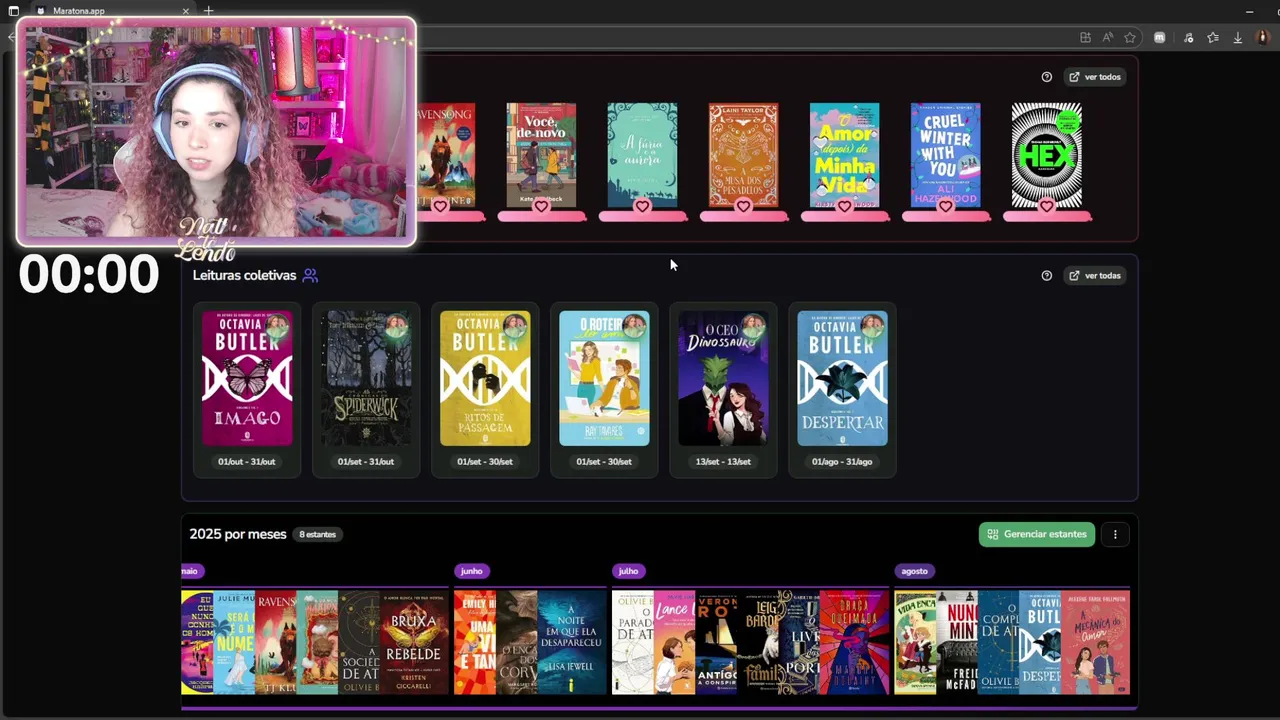This screenshot has width=1280, height=720.
Task: Click the media control music icon in toolbar
Action: click(1188, 38)
